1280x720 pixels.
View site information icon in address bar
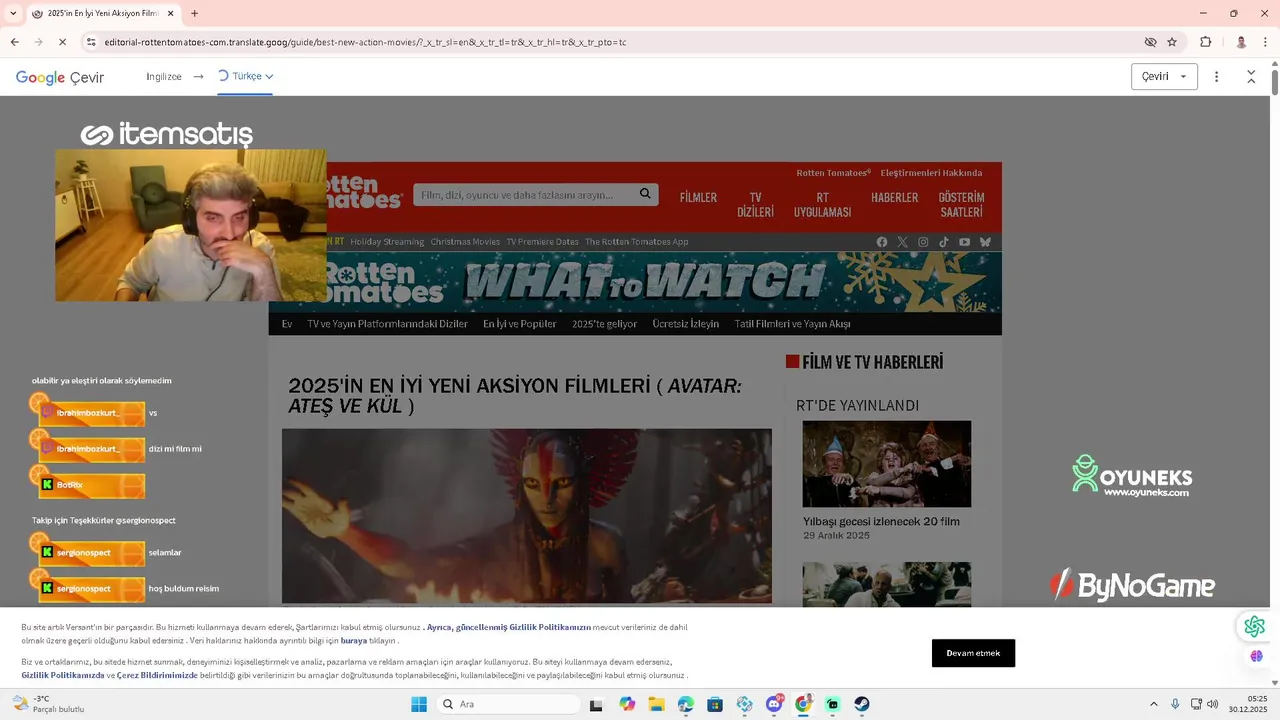91,42
